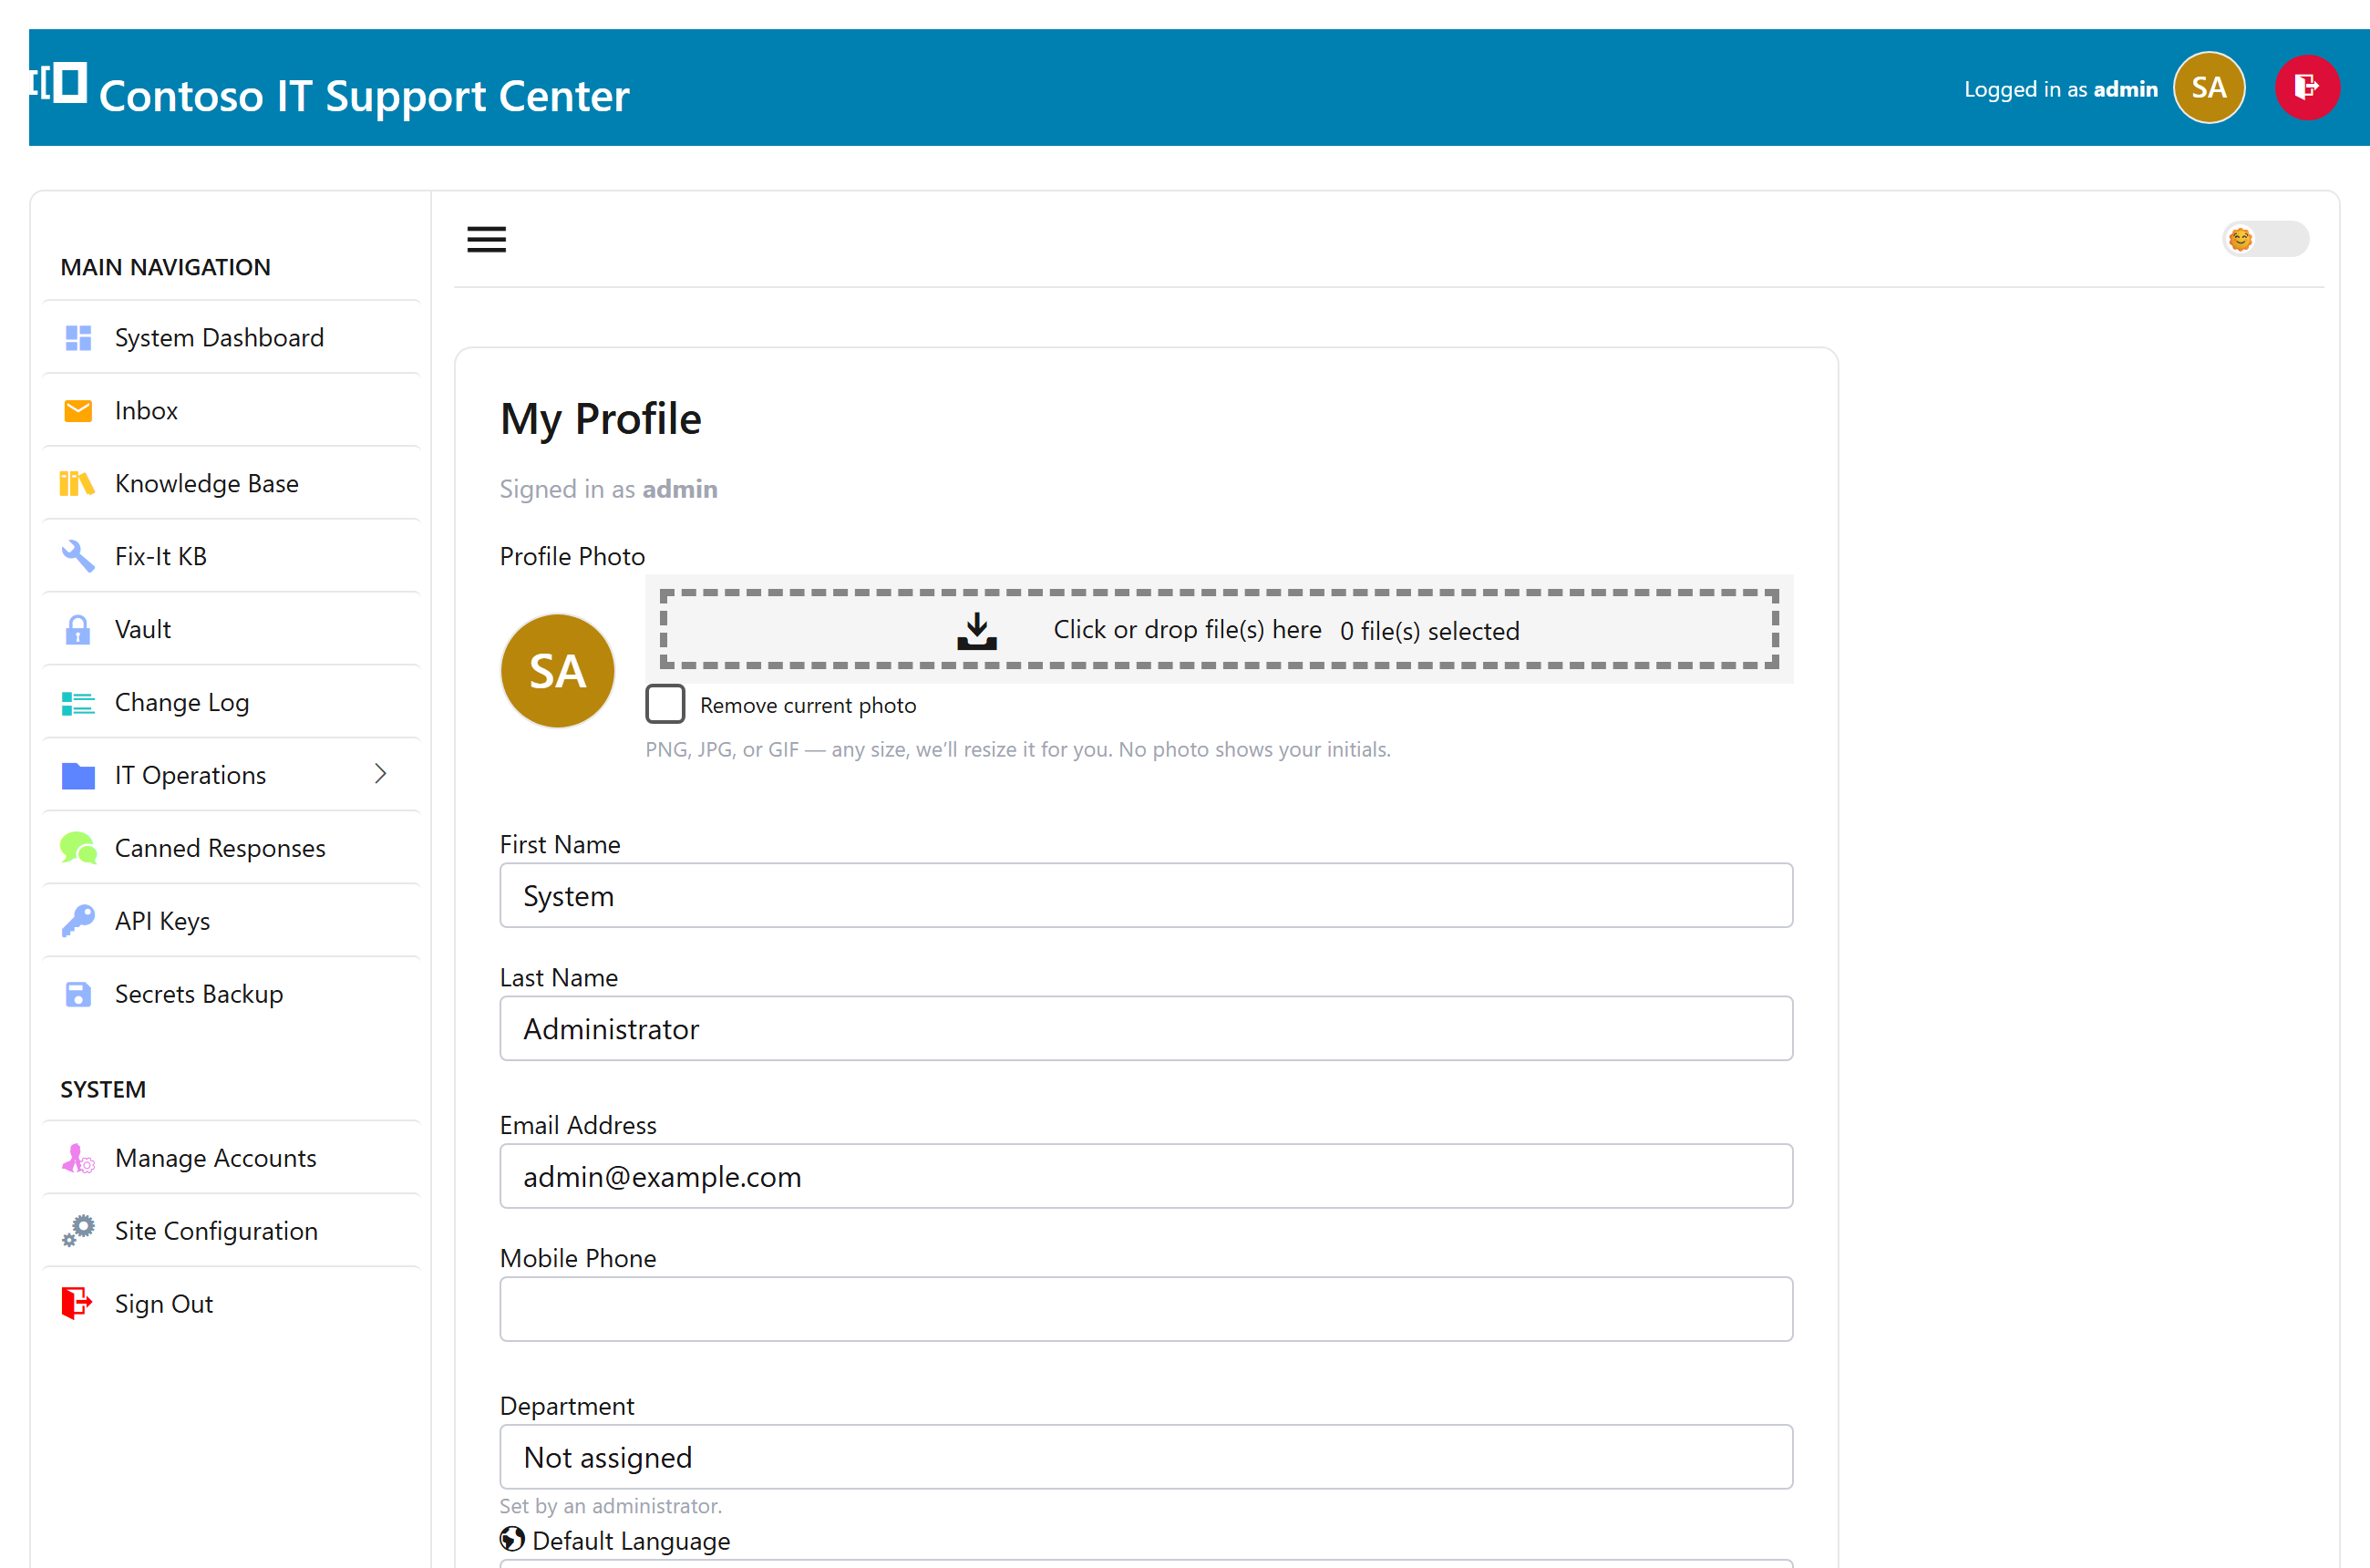Open Manage Accounts
The image size is (2370, 1568).
[232, 1158]
